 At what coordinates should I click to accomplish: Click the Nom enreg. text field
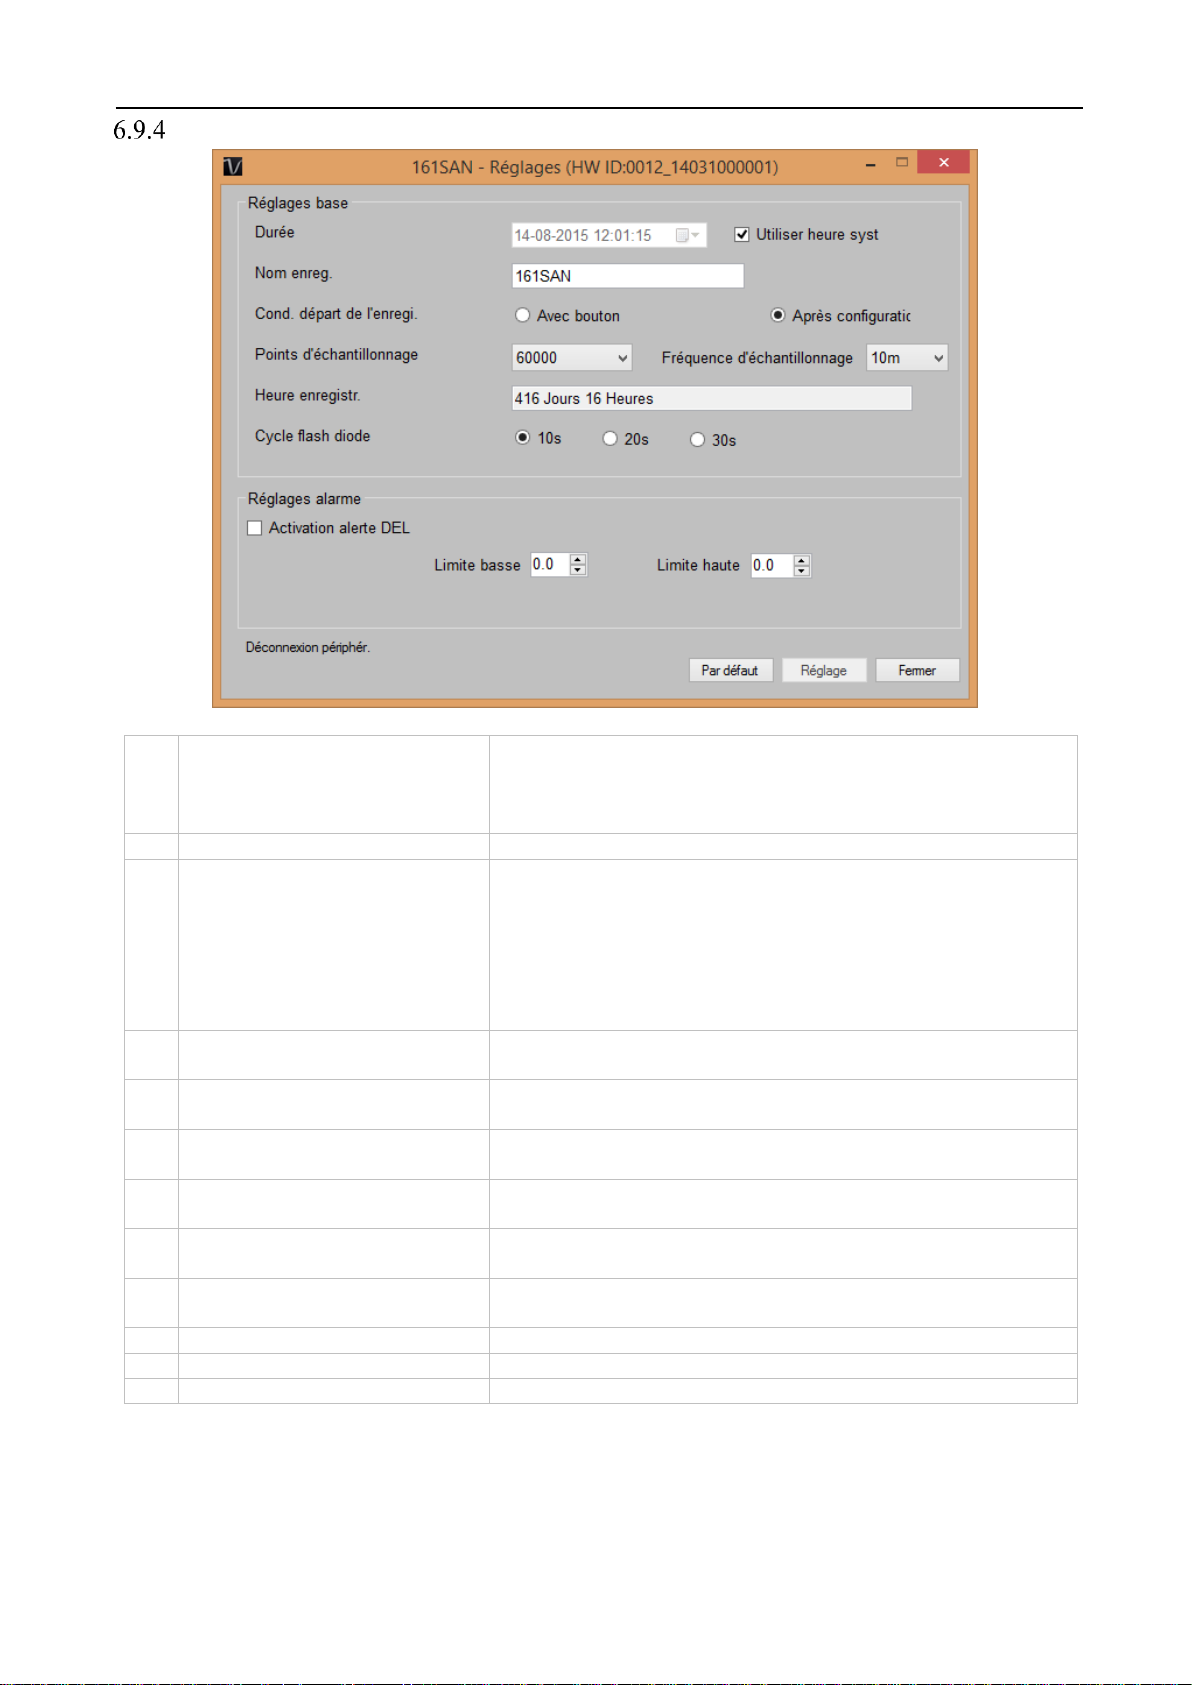click(x=628, y=276)
